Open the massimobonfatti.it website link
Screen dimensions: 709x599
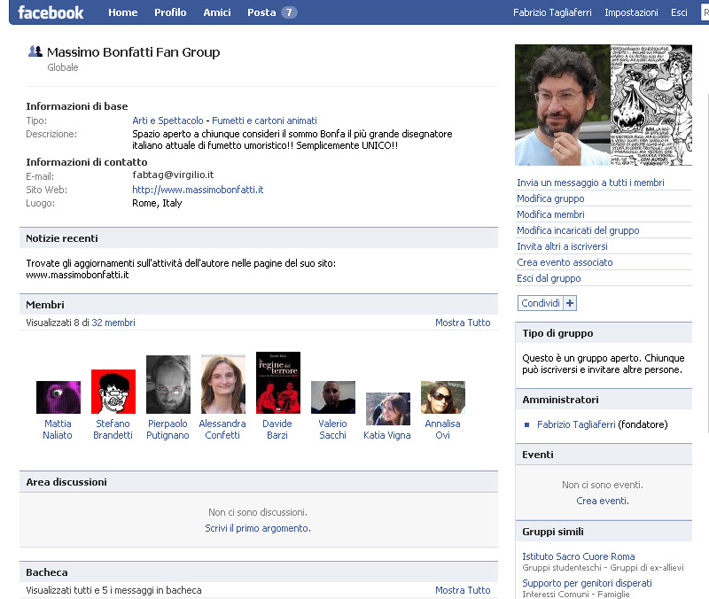(198, 190)
